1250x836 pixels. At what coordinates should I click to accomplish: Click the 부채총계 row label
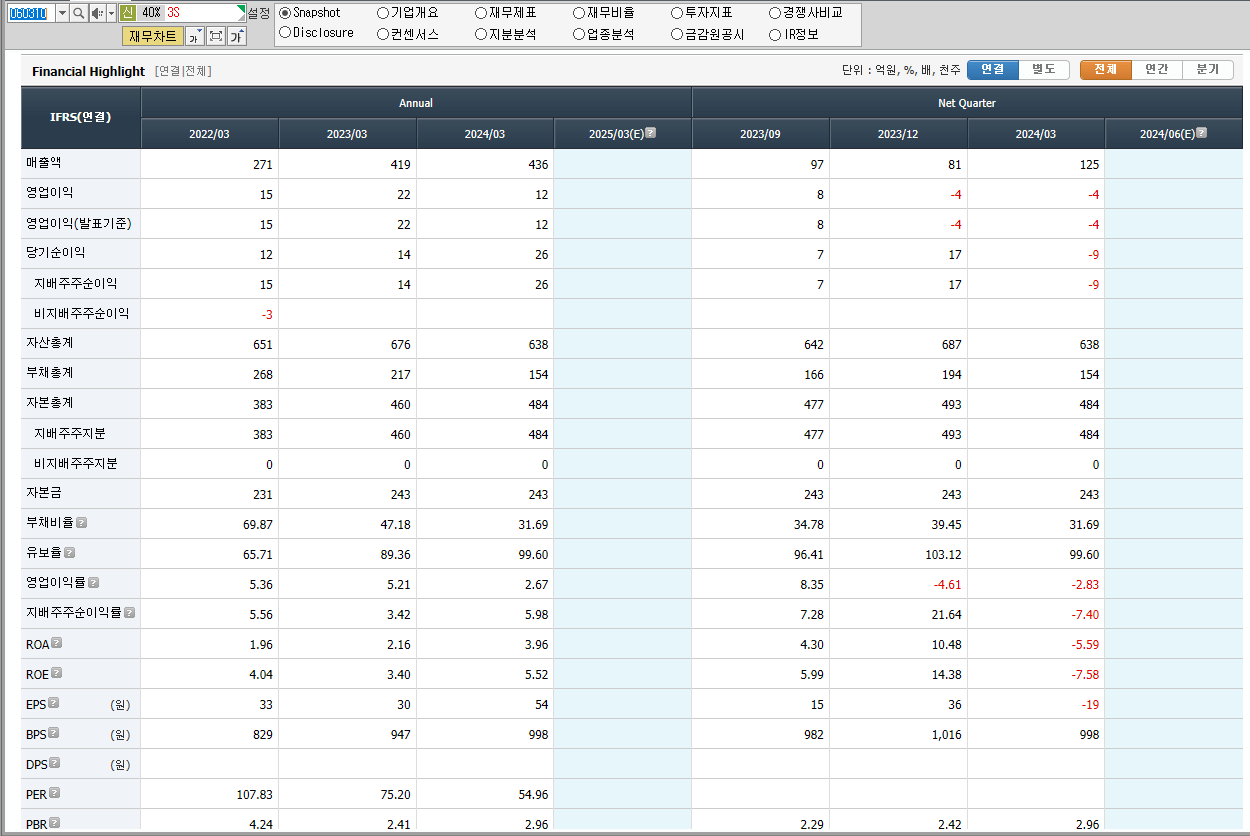click(50, 373)
